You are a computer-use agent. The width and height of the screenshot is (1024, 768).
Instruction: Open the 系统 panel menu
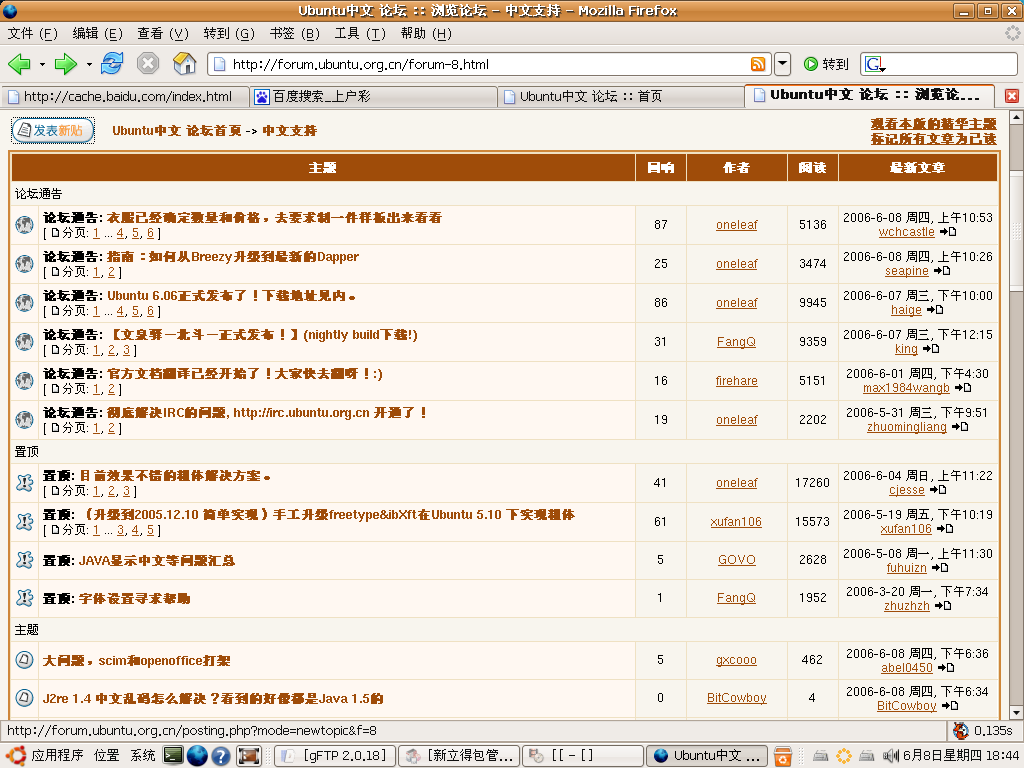click(x=142, y=756)
